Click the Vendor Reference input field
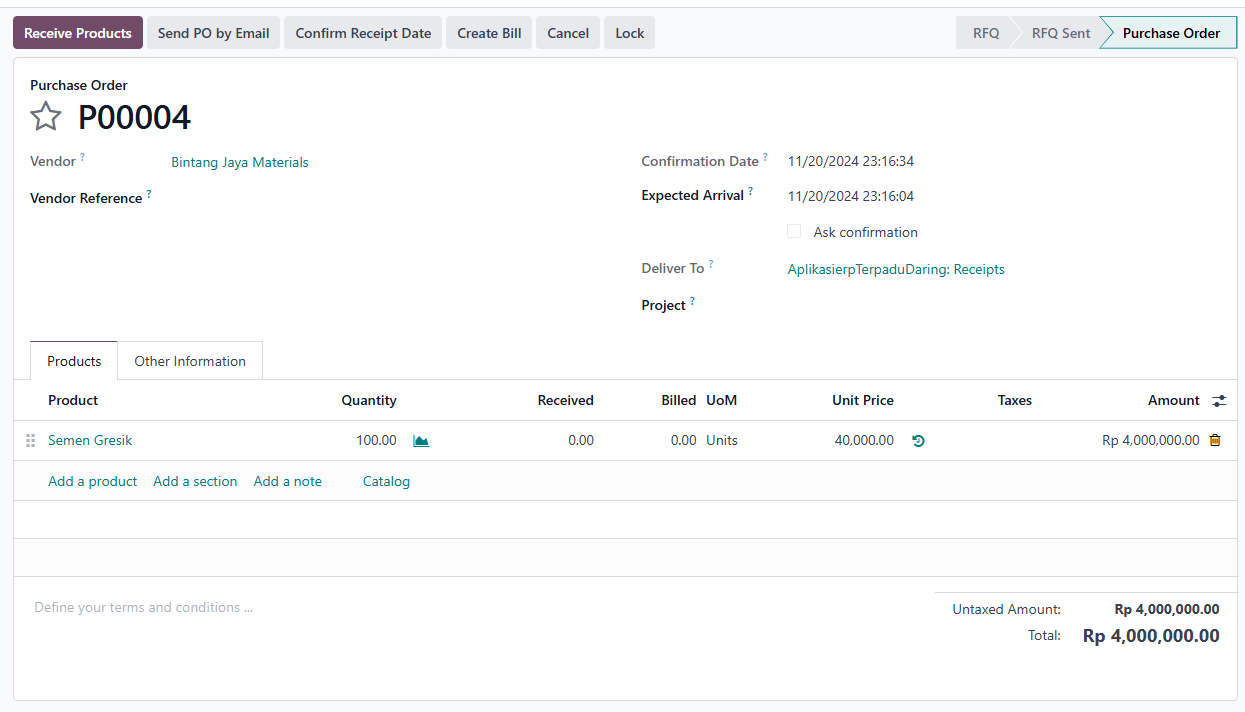 coord(390,198)
